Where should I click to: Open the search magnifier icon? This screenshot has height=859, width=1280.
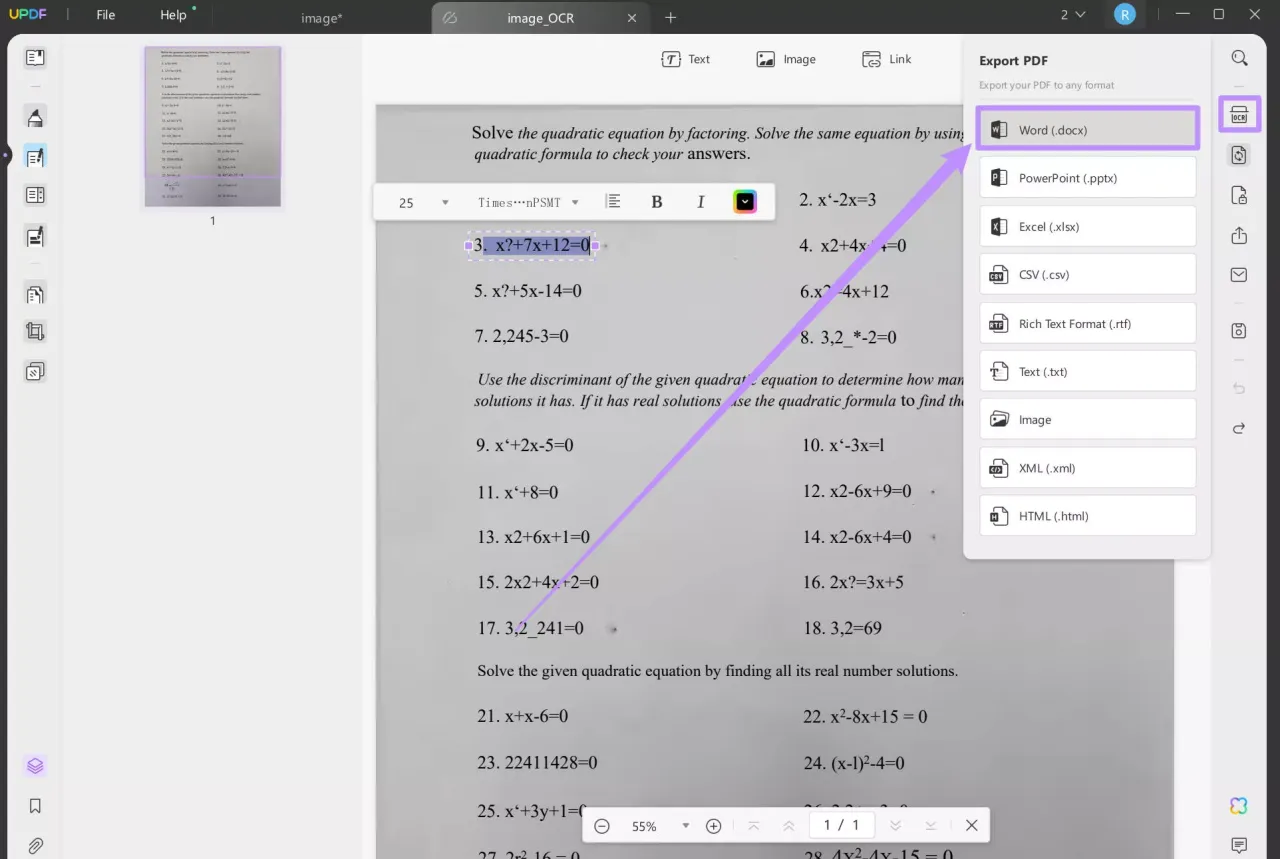(1239, 58)
